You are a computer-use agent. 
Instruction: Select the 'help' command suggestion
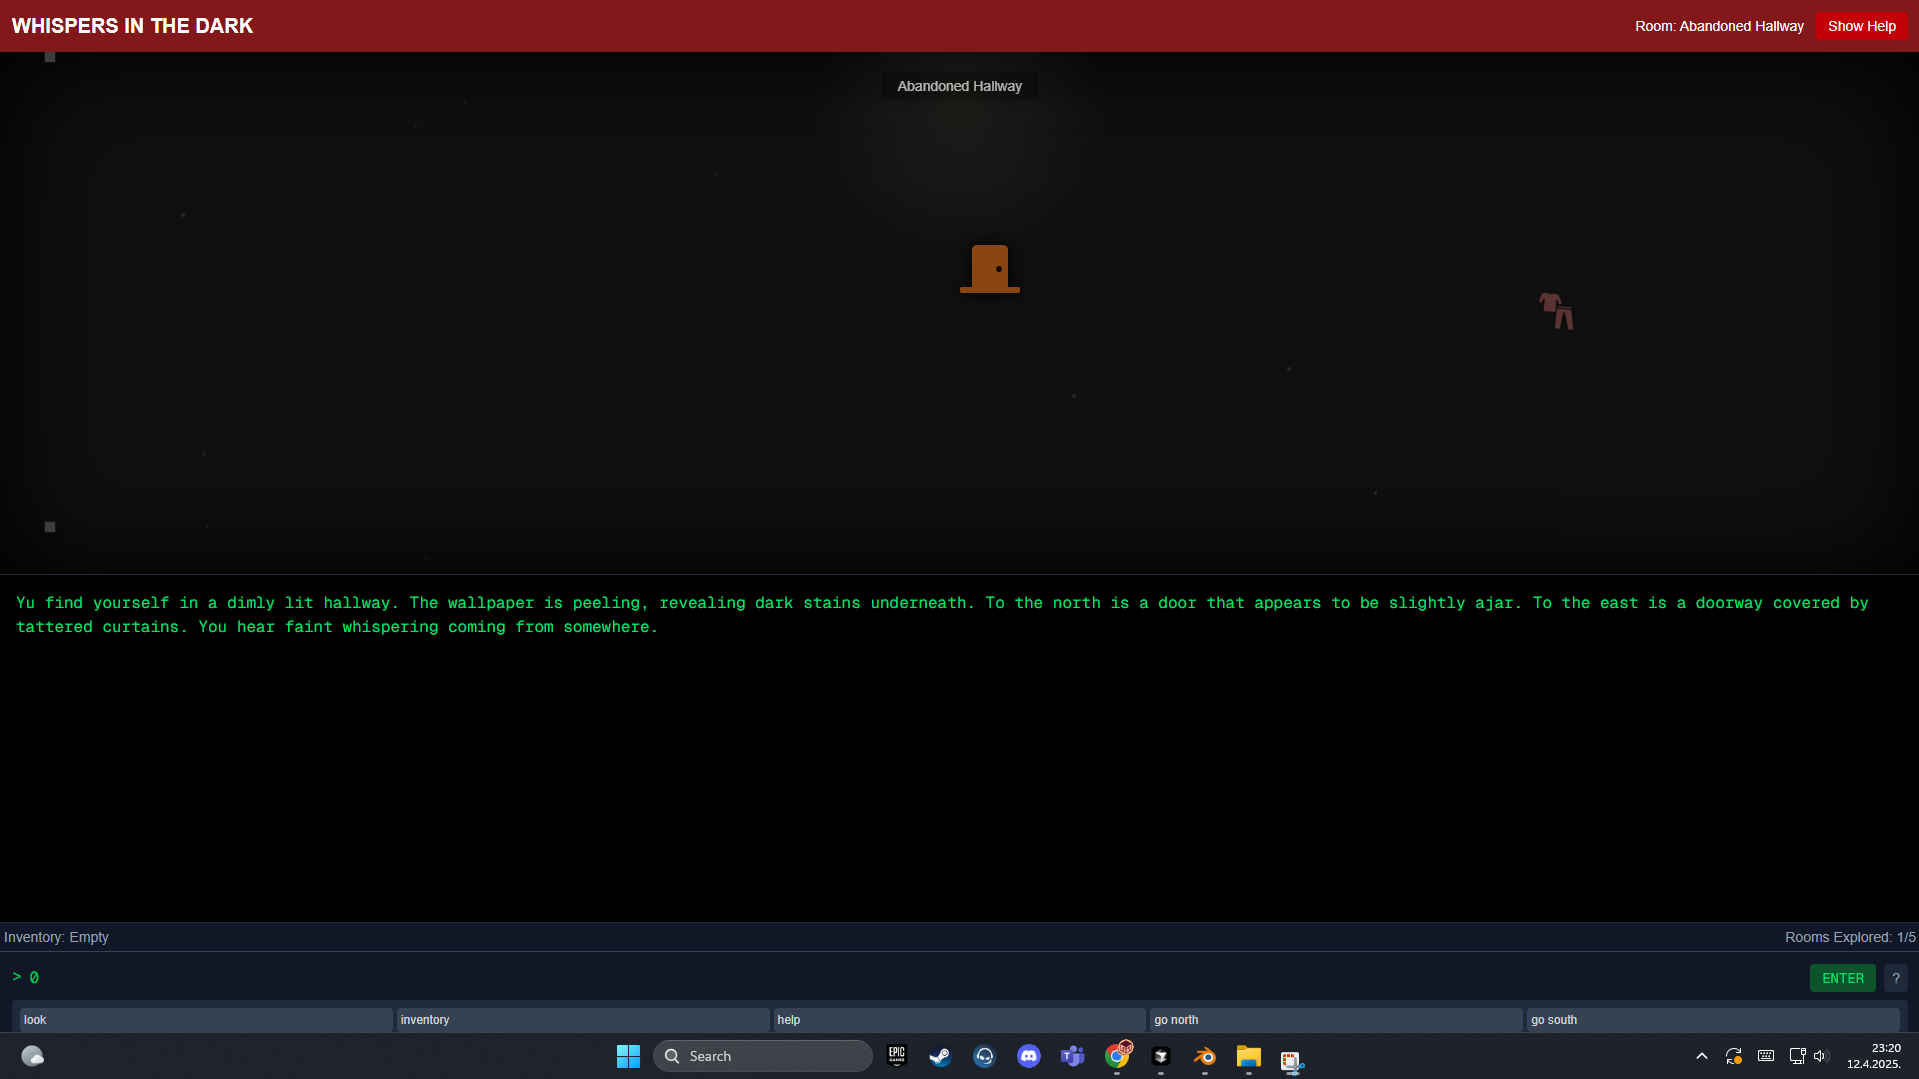(x=960, y=1020)
